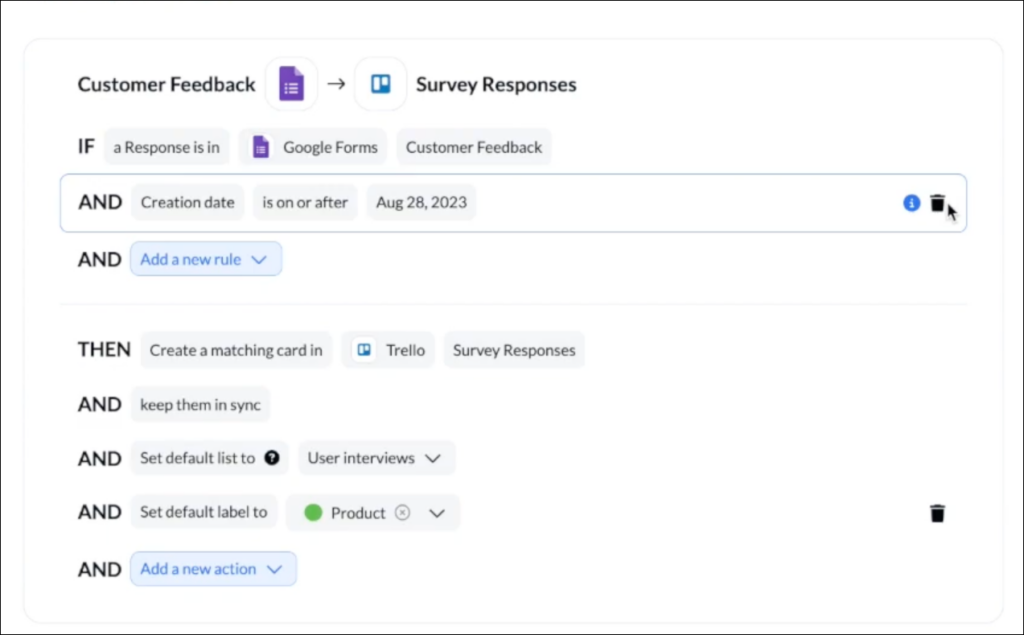Delete the Creation date rule with the trash icon
Screen dimensions: 1024x635
(x=937, y=202)
